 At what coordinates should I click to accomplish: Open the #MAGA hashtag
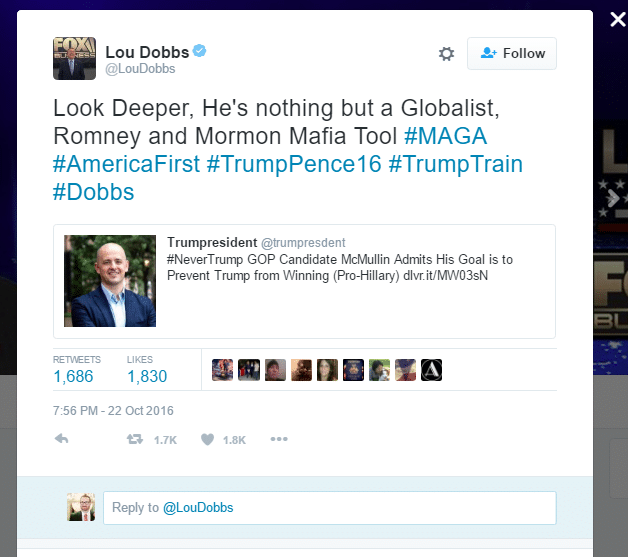click(445, 136)
